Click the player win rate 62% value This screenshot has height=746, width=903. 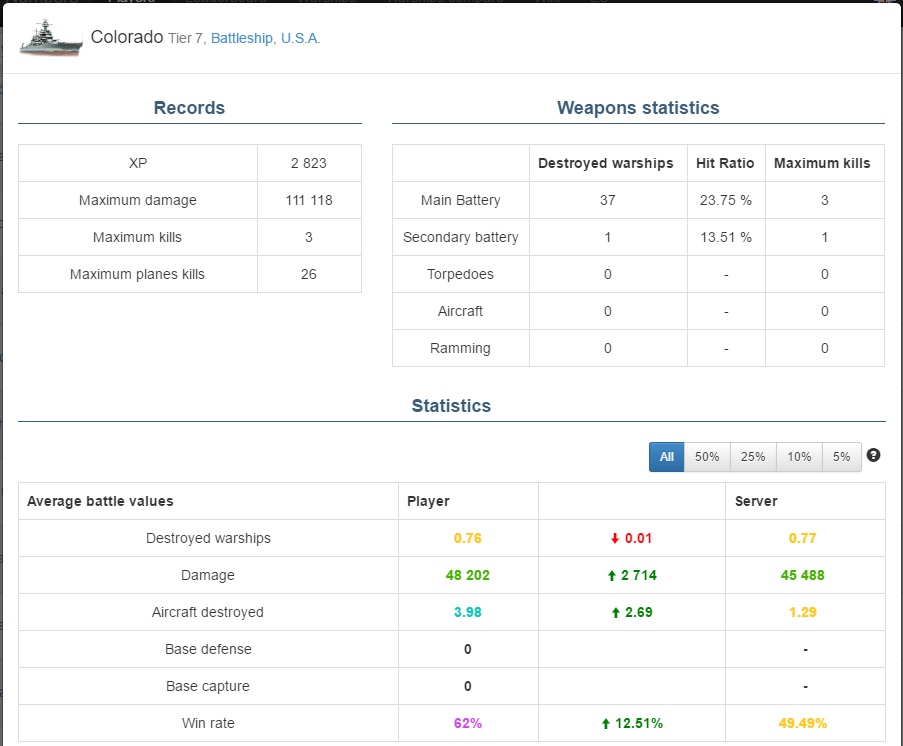[x=468, y=724]
